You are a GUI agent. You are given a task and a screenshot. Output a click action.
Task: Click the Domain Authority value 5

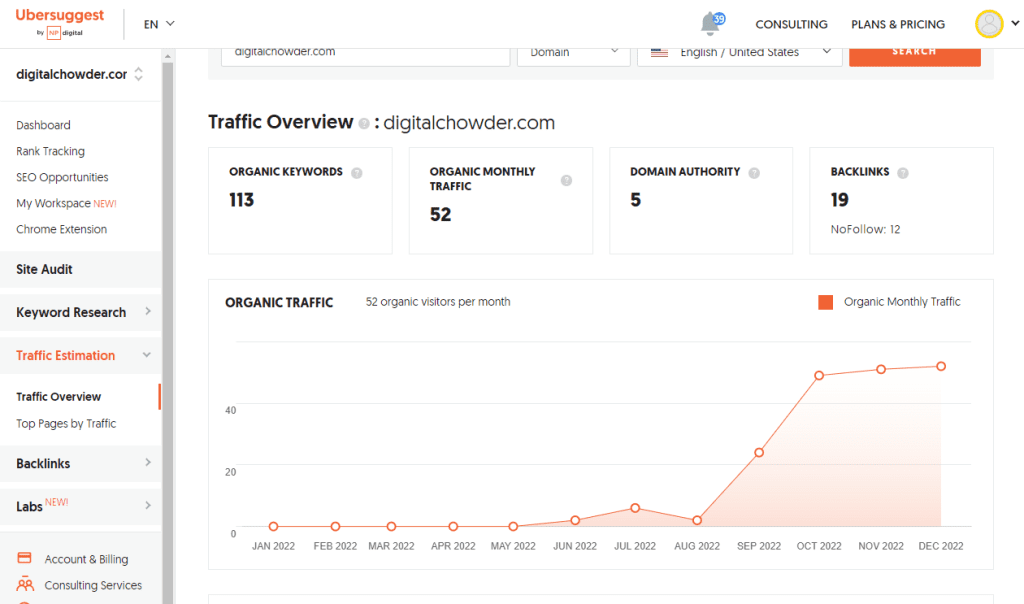pyautogui.click(x=635, y=200)
